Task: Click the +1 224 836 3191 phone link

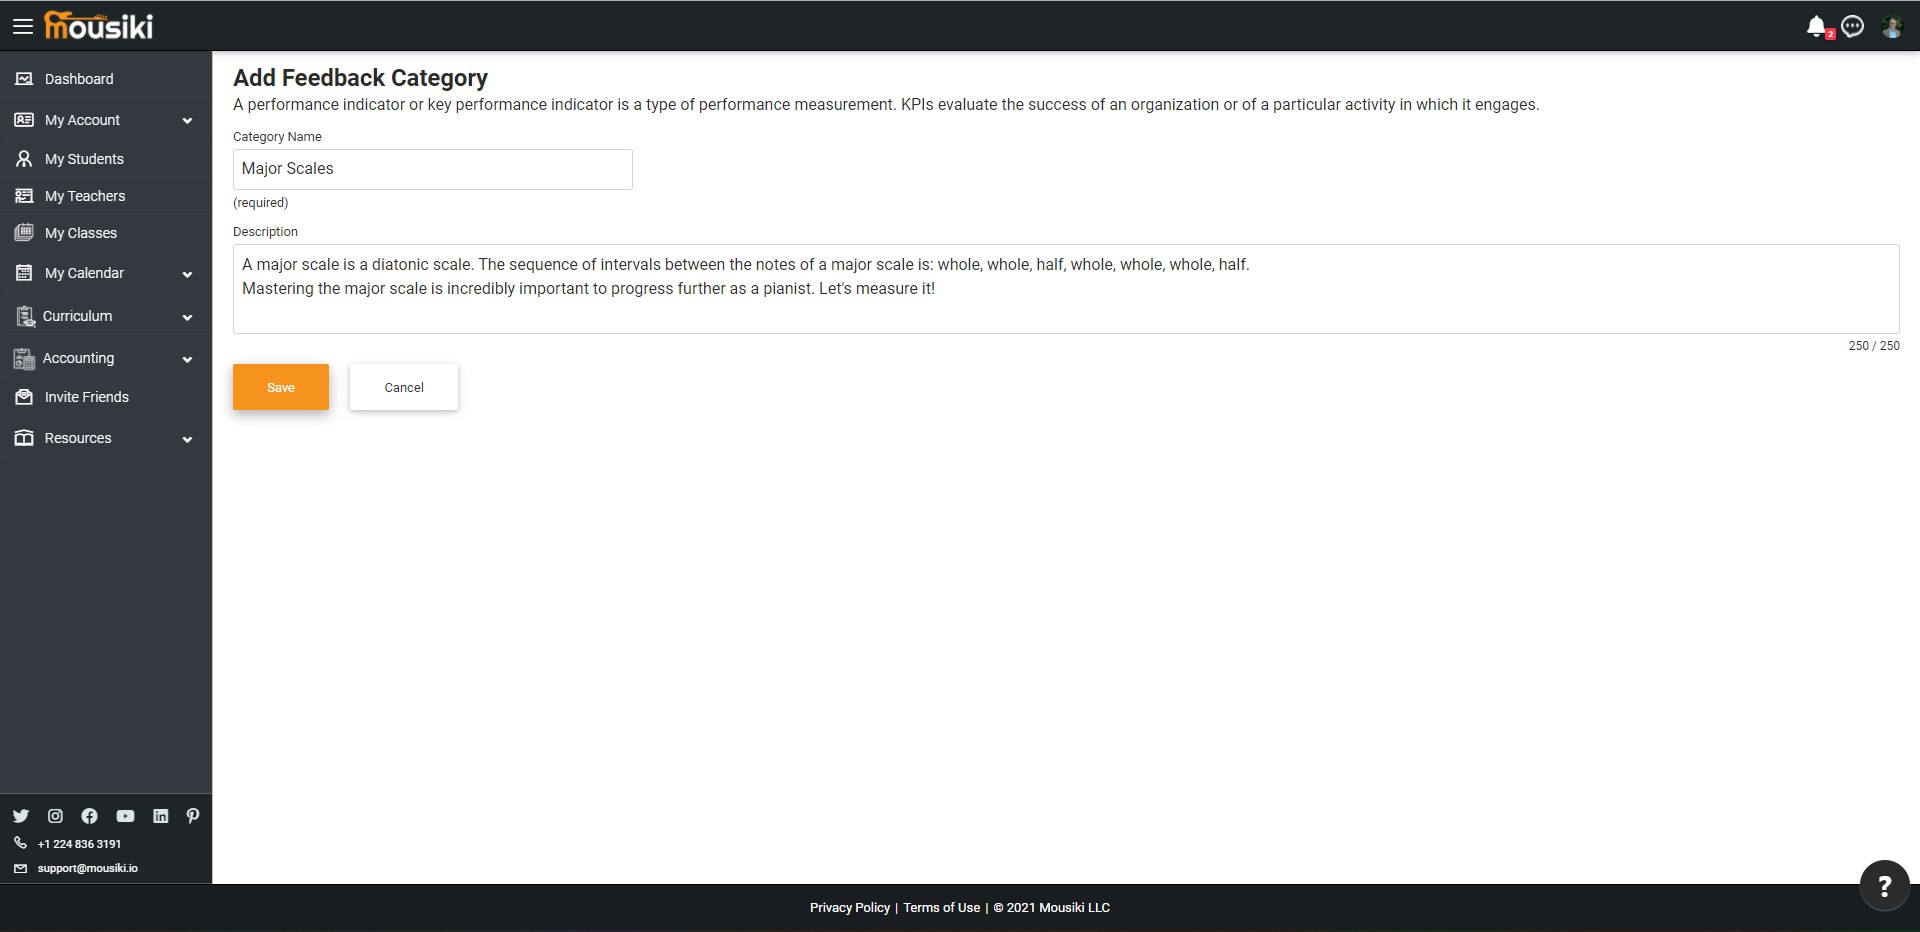Action: coord(79,844)
